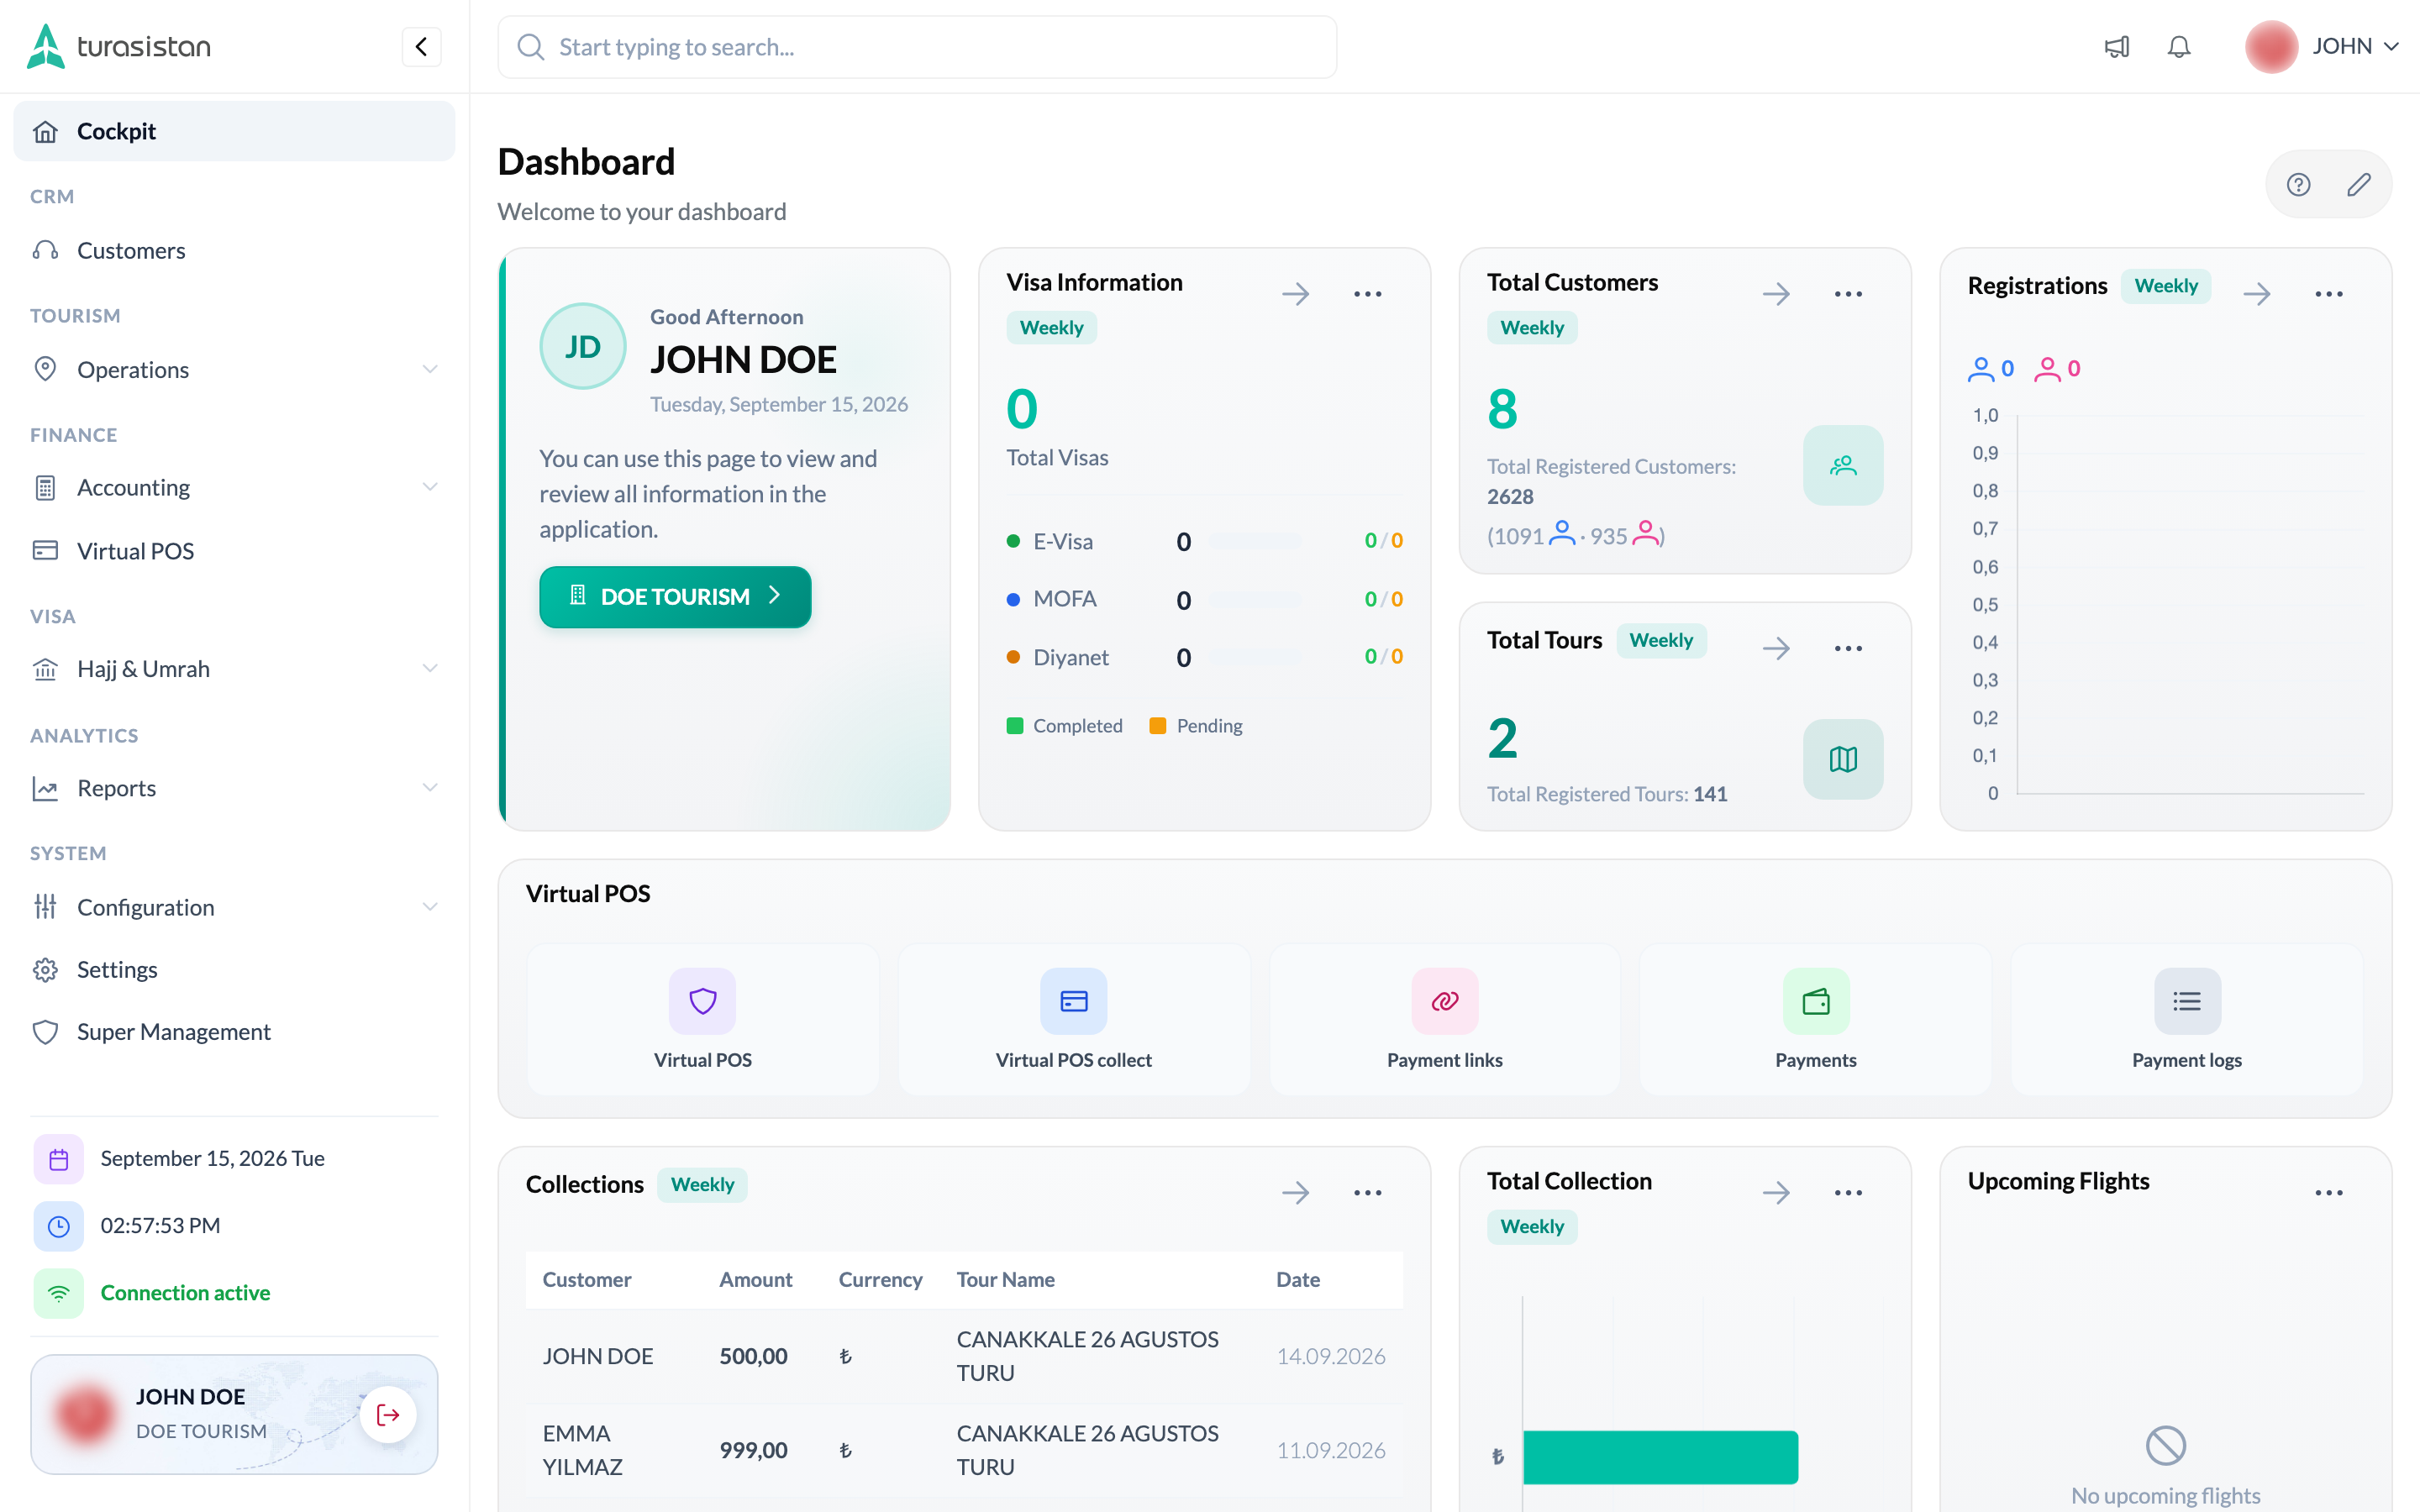Screen dimensions: 2420x1512
Task: Focus the Start typing to search field
Action: tap(916, 47)
